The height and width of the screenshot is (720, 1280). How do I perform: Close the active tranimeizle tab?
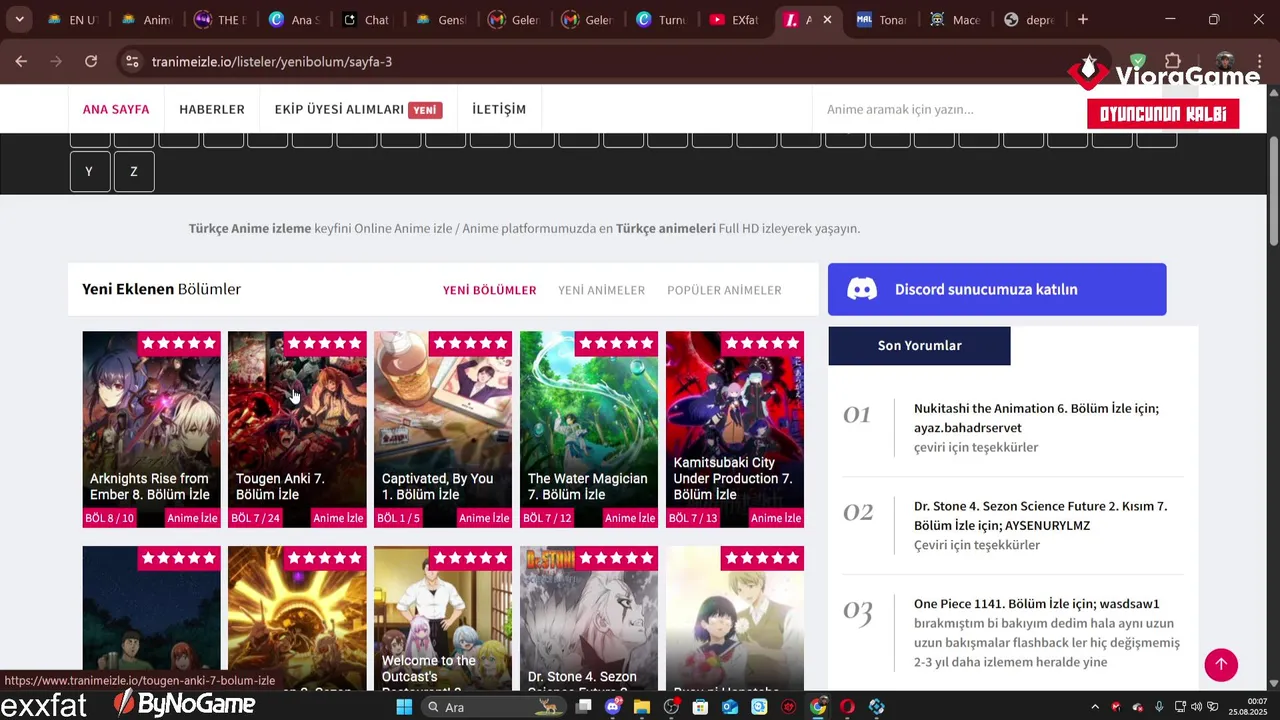(x=827, y=20)
